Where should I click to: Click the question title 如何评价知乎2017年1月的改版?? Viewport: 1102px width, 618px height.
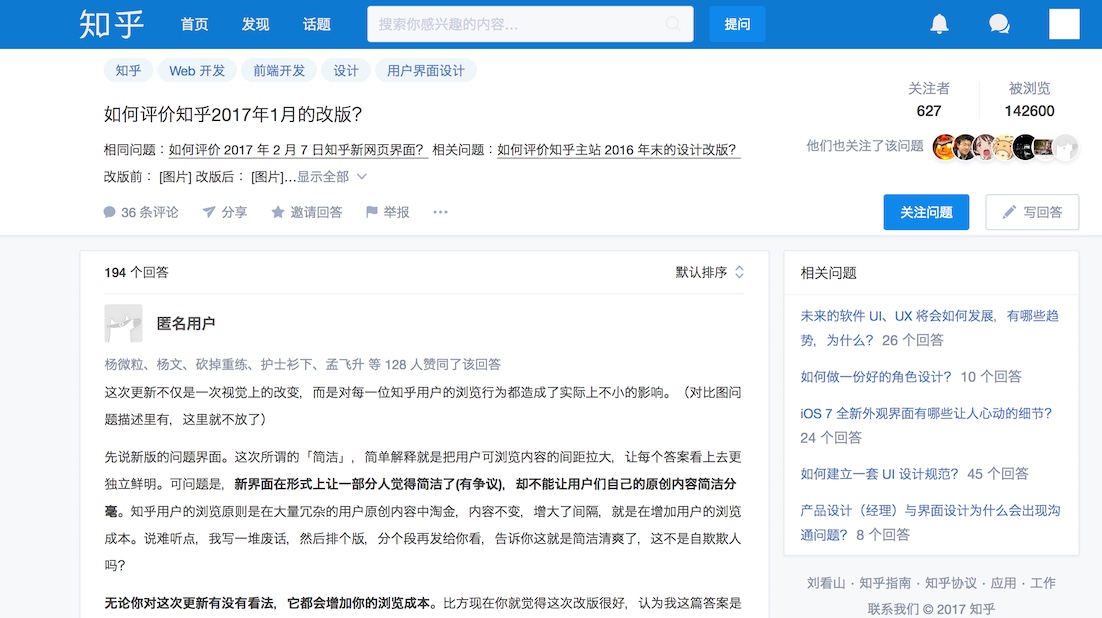(233, 114)
